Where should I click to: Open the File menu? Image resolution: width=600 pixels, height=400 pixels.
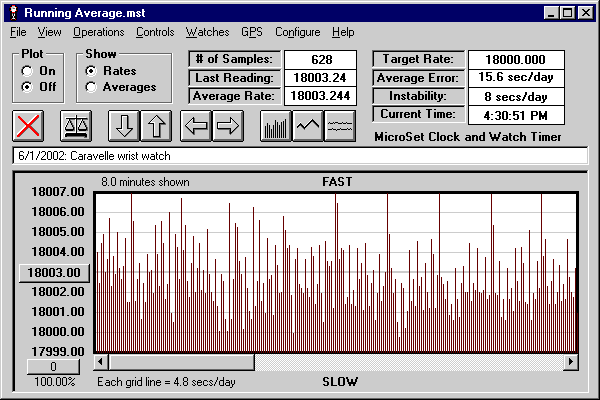pos(18,32)
